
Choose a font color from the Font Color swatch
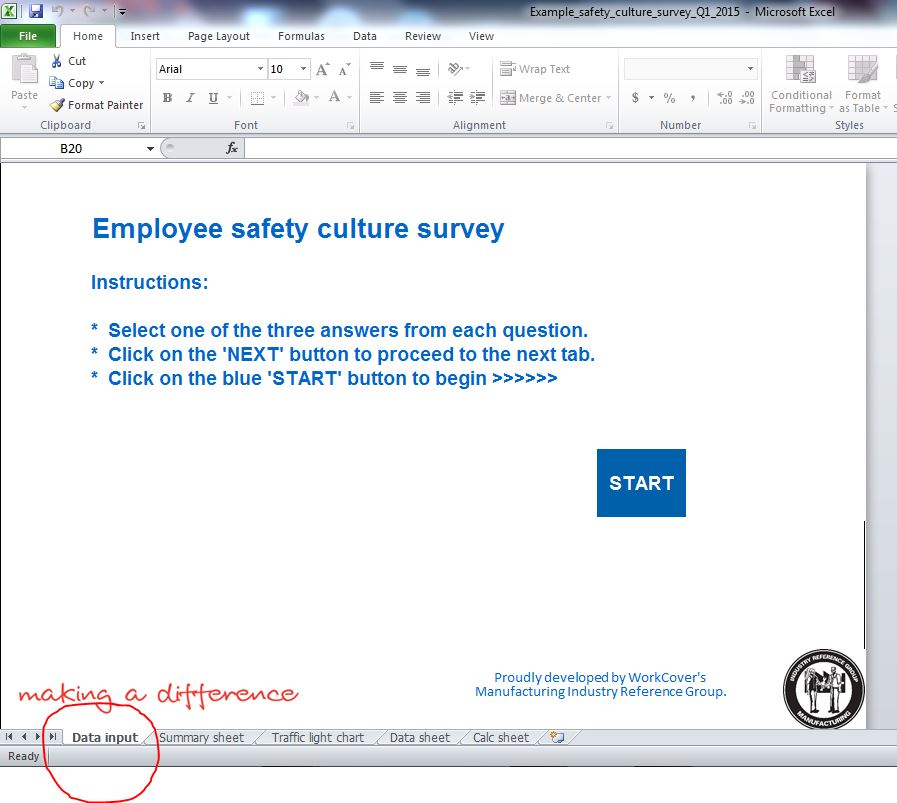pyautogui.click(x=333, y=97)
